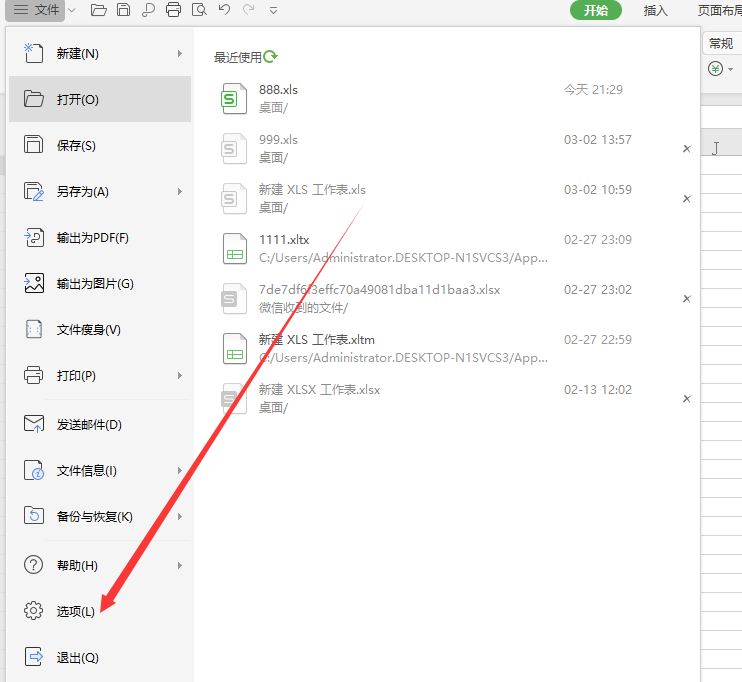Select 打印(P) menu entry
The width and height of the screenshot is (742, 682).
pos(100,375)
